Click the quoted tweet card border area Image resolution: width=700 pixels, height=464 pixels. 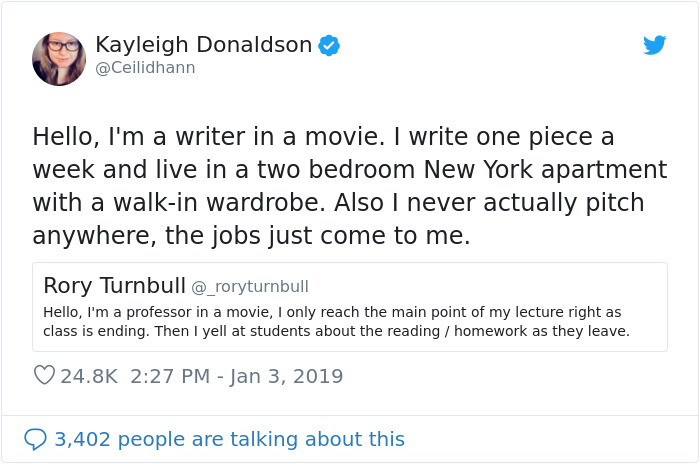pos(350,307)
